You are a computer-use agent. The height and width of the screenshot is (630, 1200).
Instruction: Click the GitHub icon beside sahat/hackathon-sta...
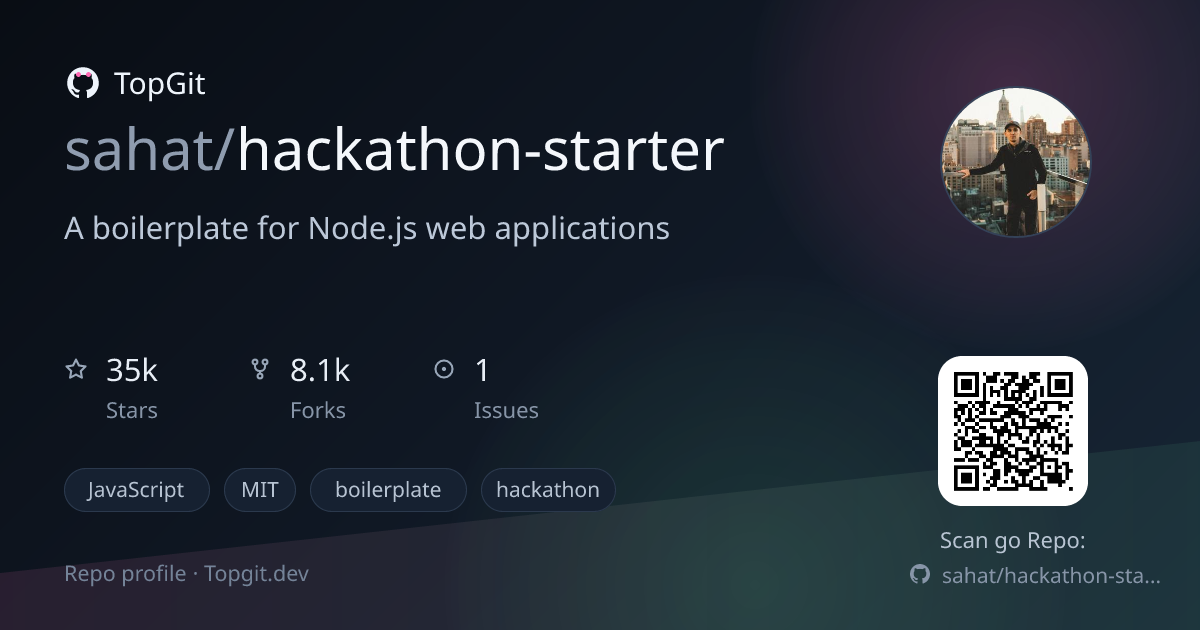point(920,575)
